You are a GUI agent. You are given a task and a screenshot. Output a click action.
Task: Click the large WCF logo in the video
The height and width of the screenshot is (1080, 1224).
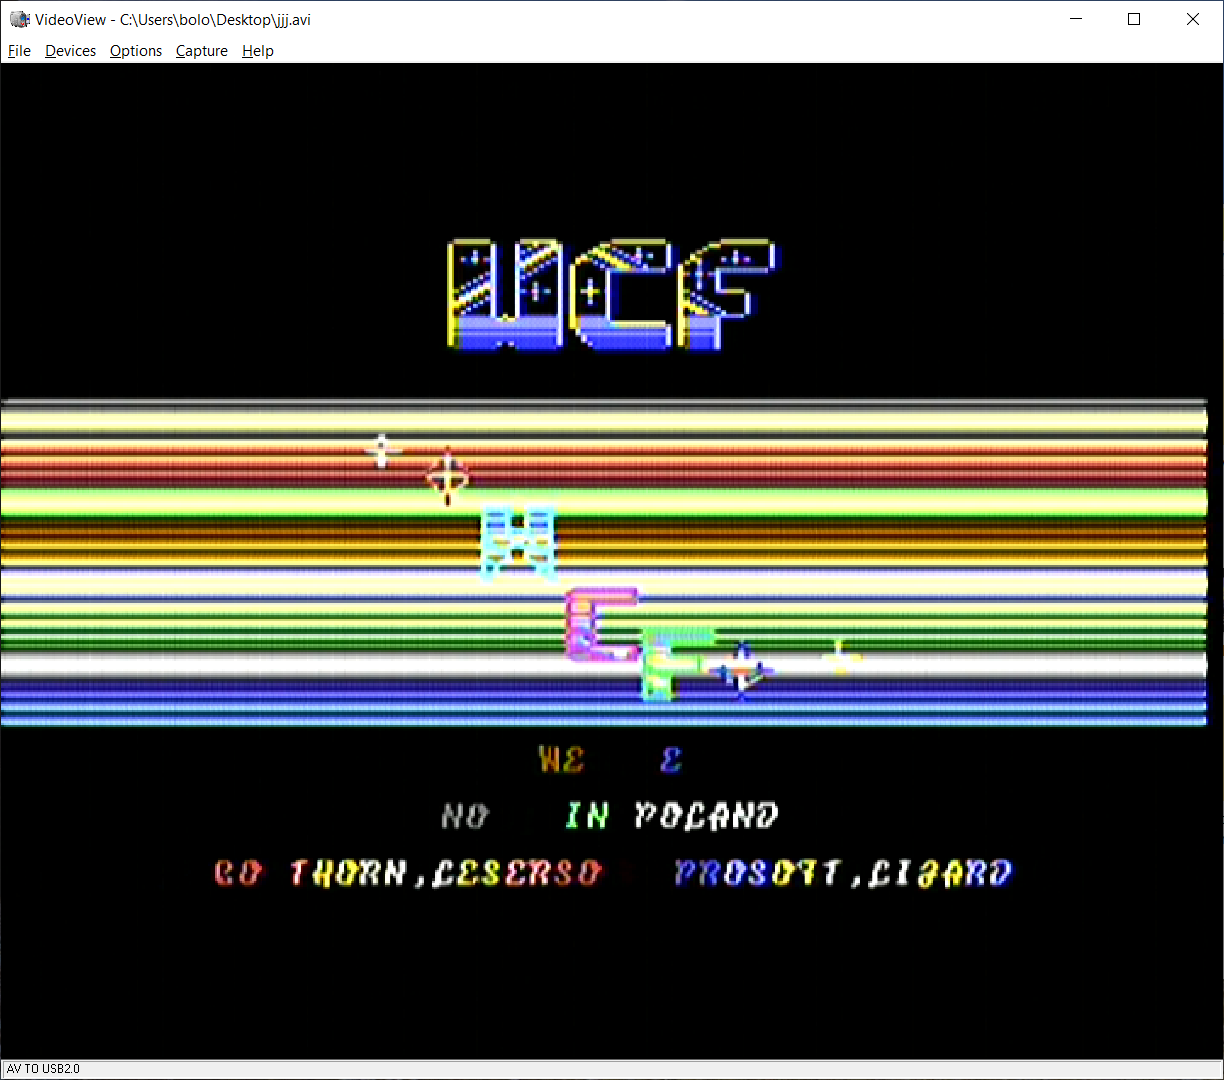611,295
